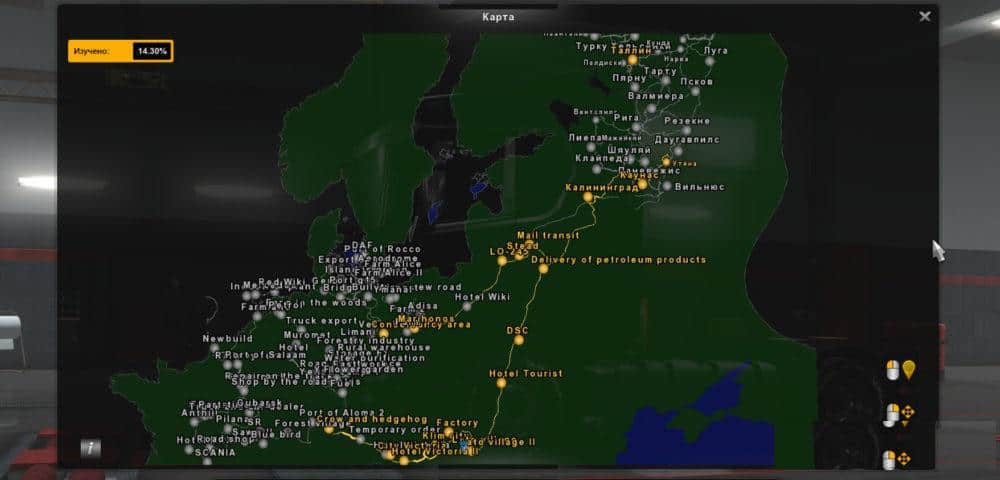Open the map info legend button
The image size is (1000, 480).
tap(91, 447)
